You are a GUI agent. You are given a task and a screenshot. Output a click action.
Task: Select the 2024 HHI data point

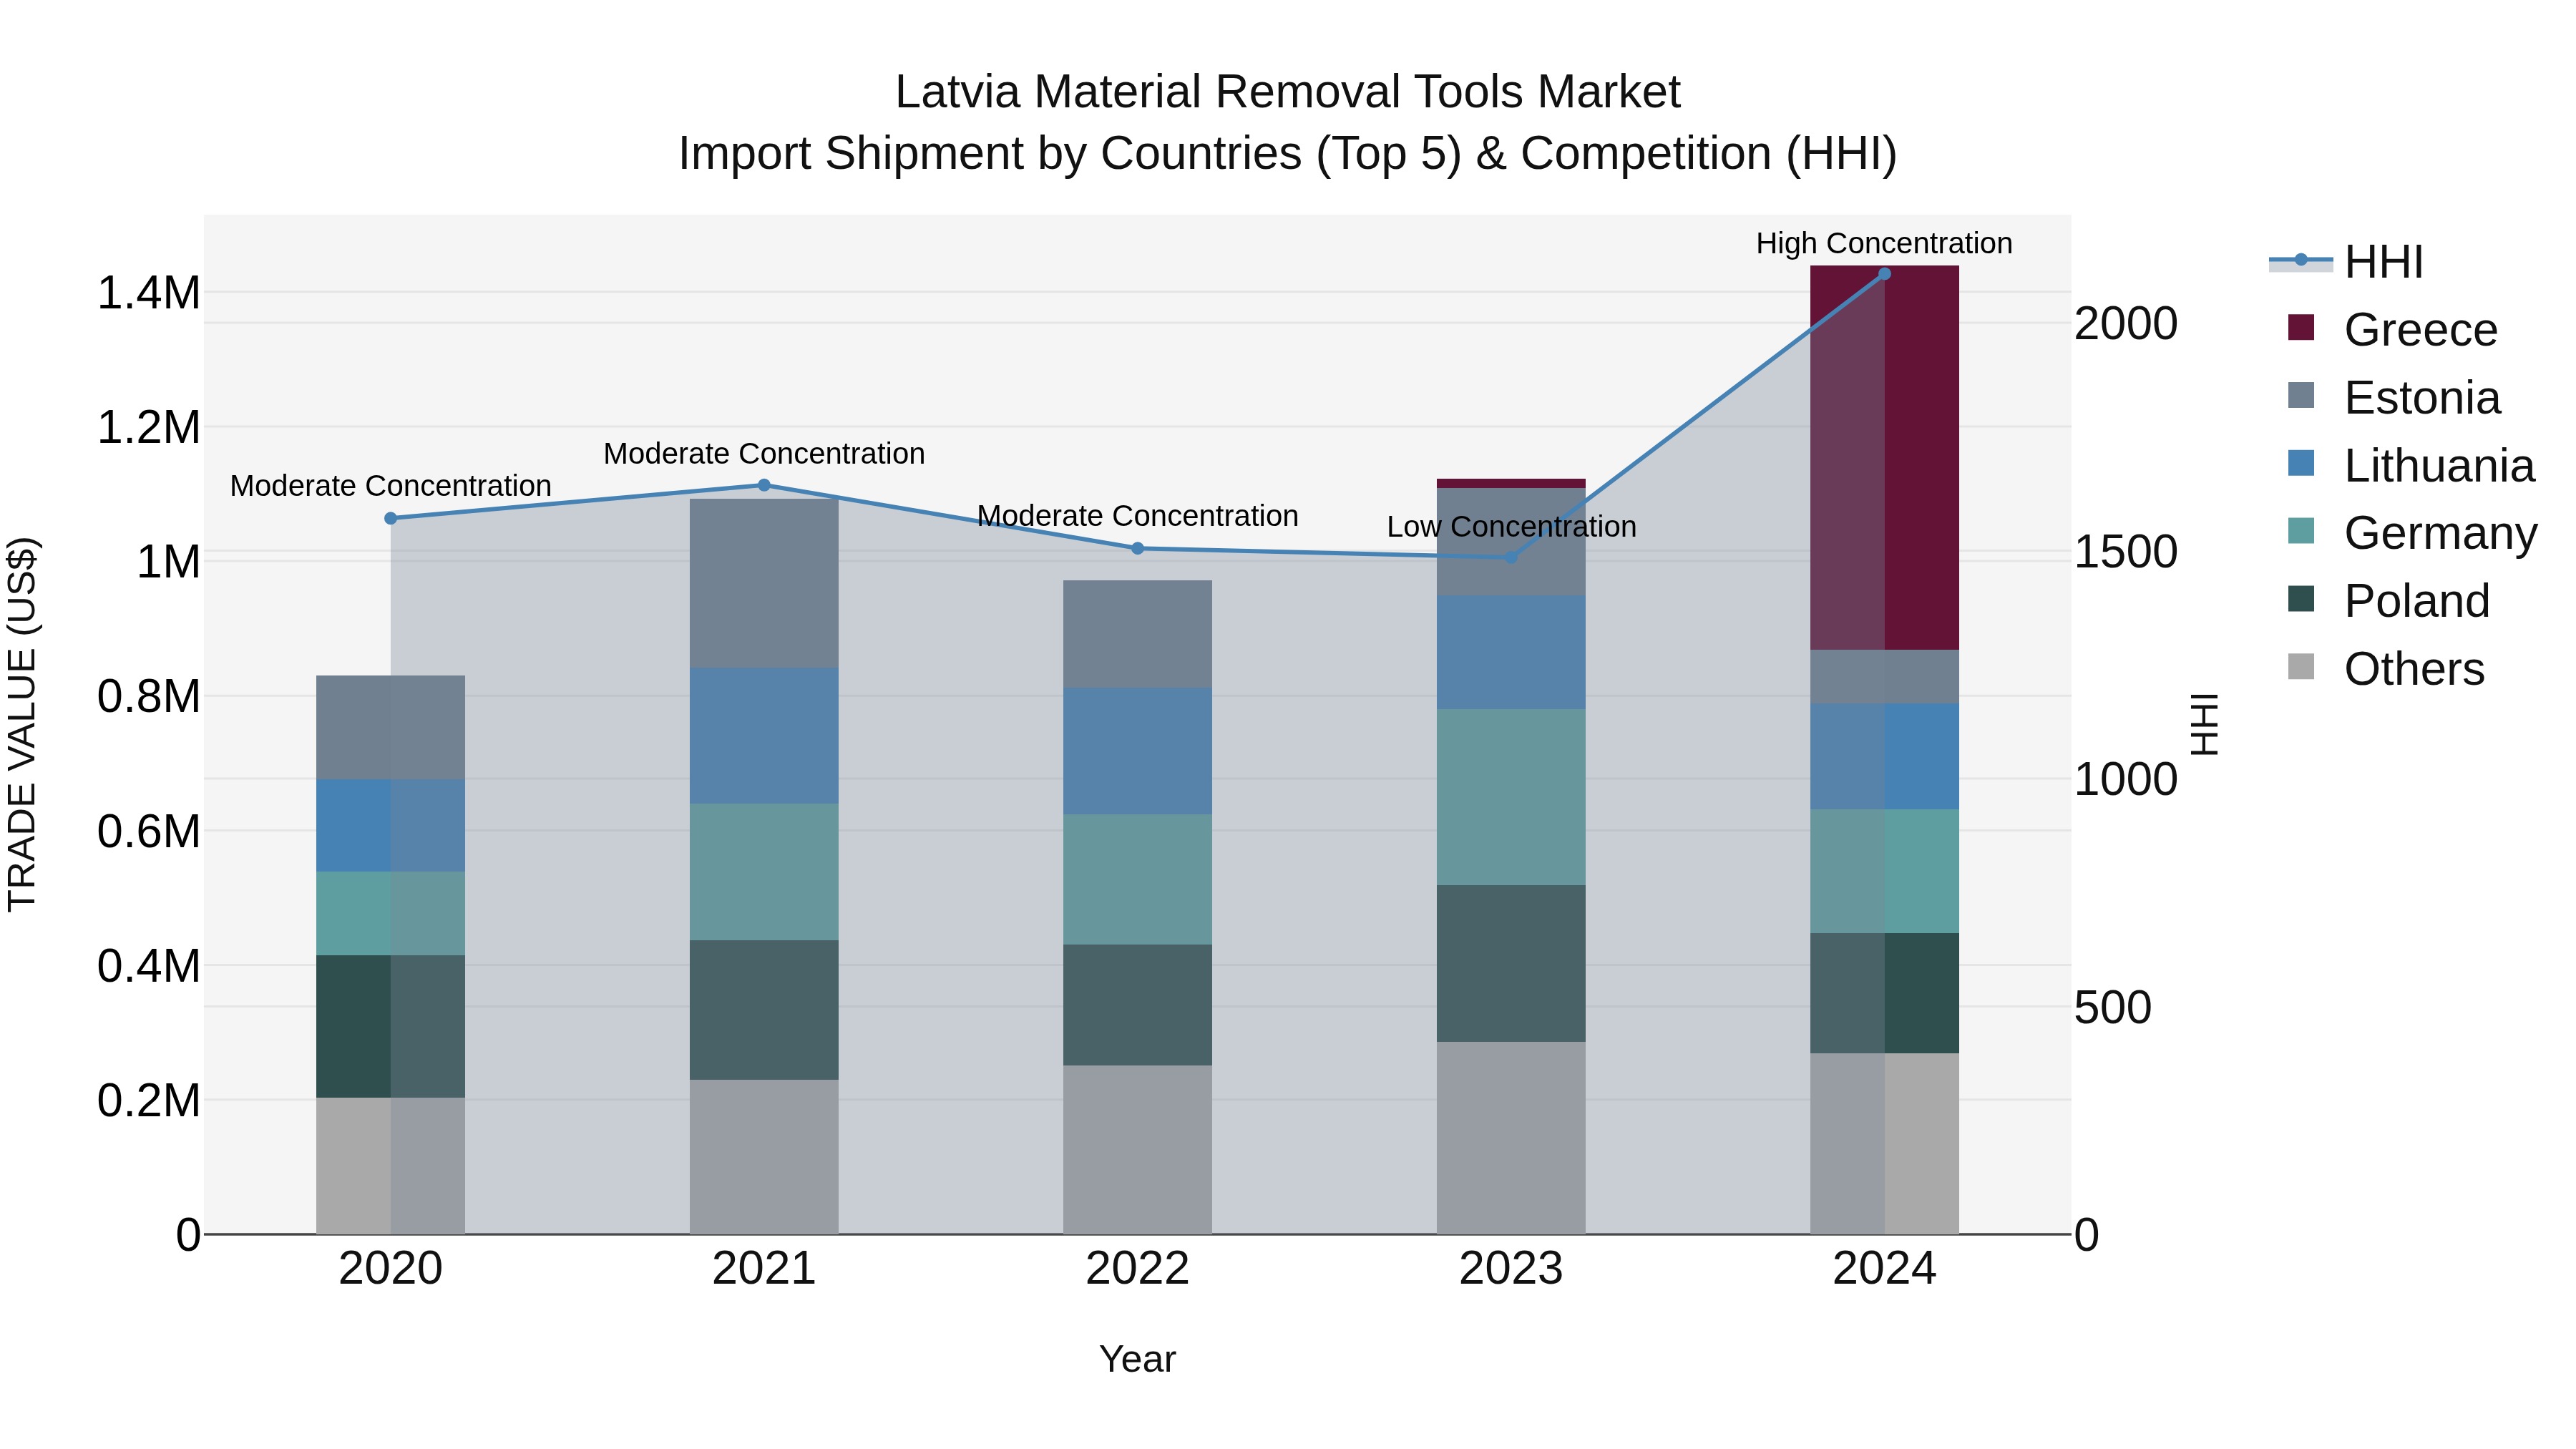1884,273
